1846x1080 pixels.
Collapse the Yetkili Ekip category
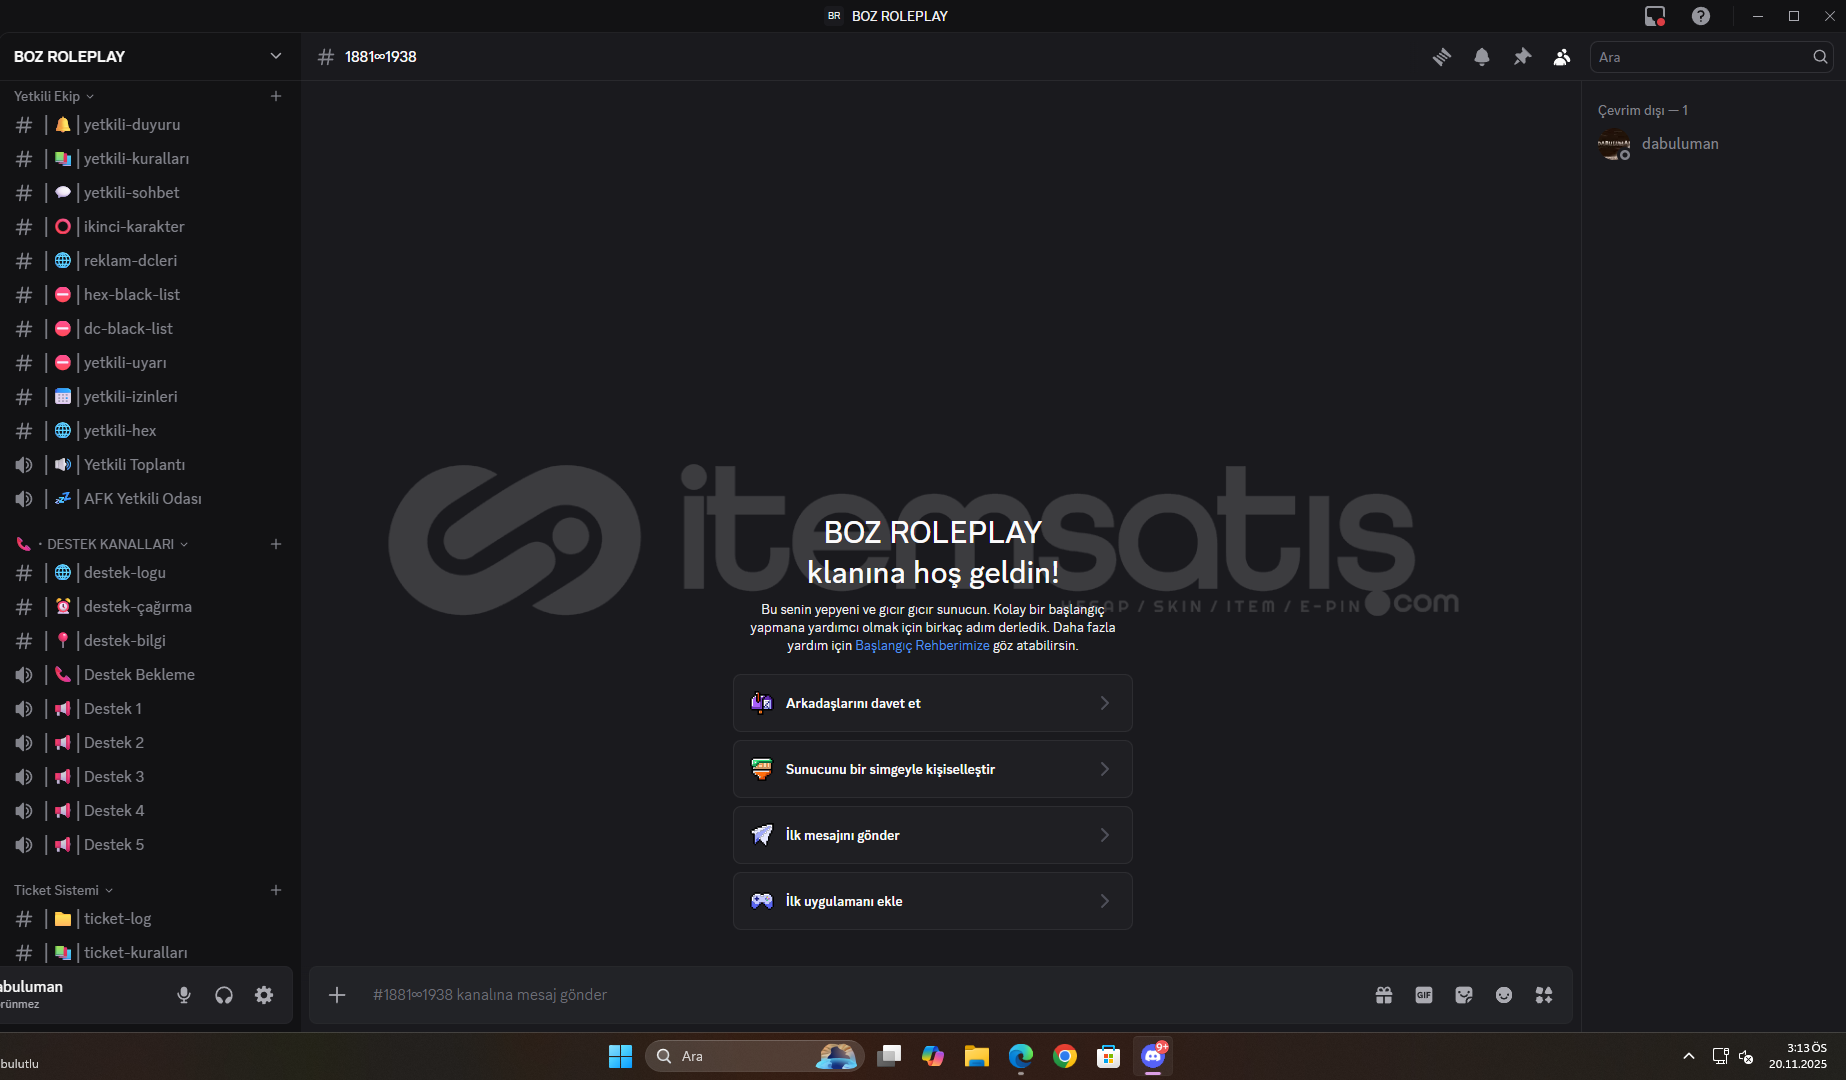[54, 96]
